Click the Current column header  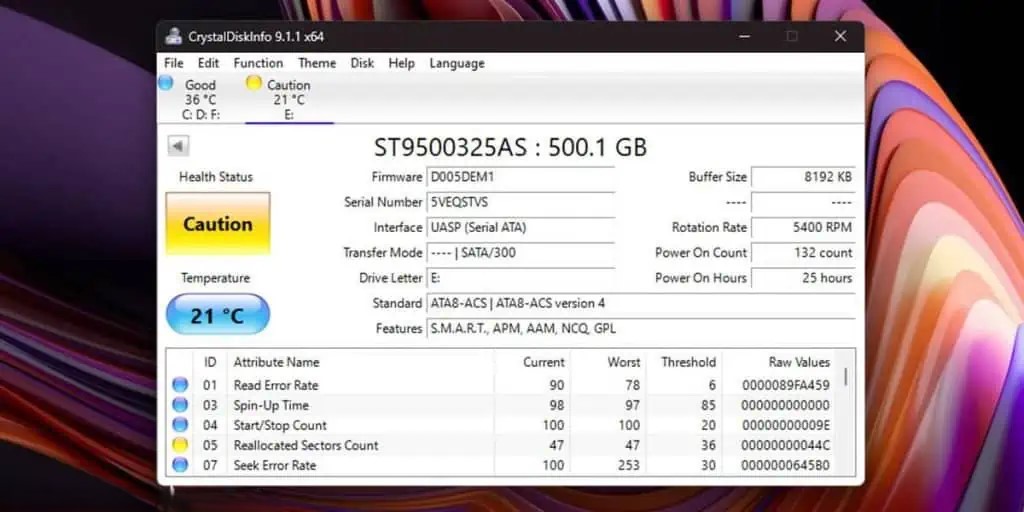(x=530, y=362)
